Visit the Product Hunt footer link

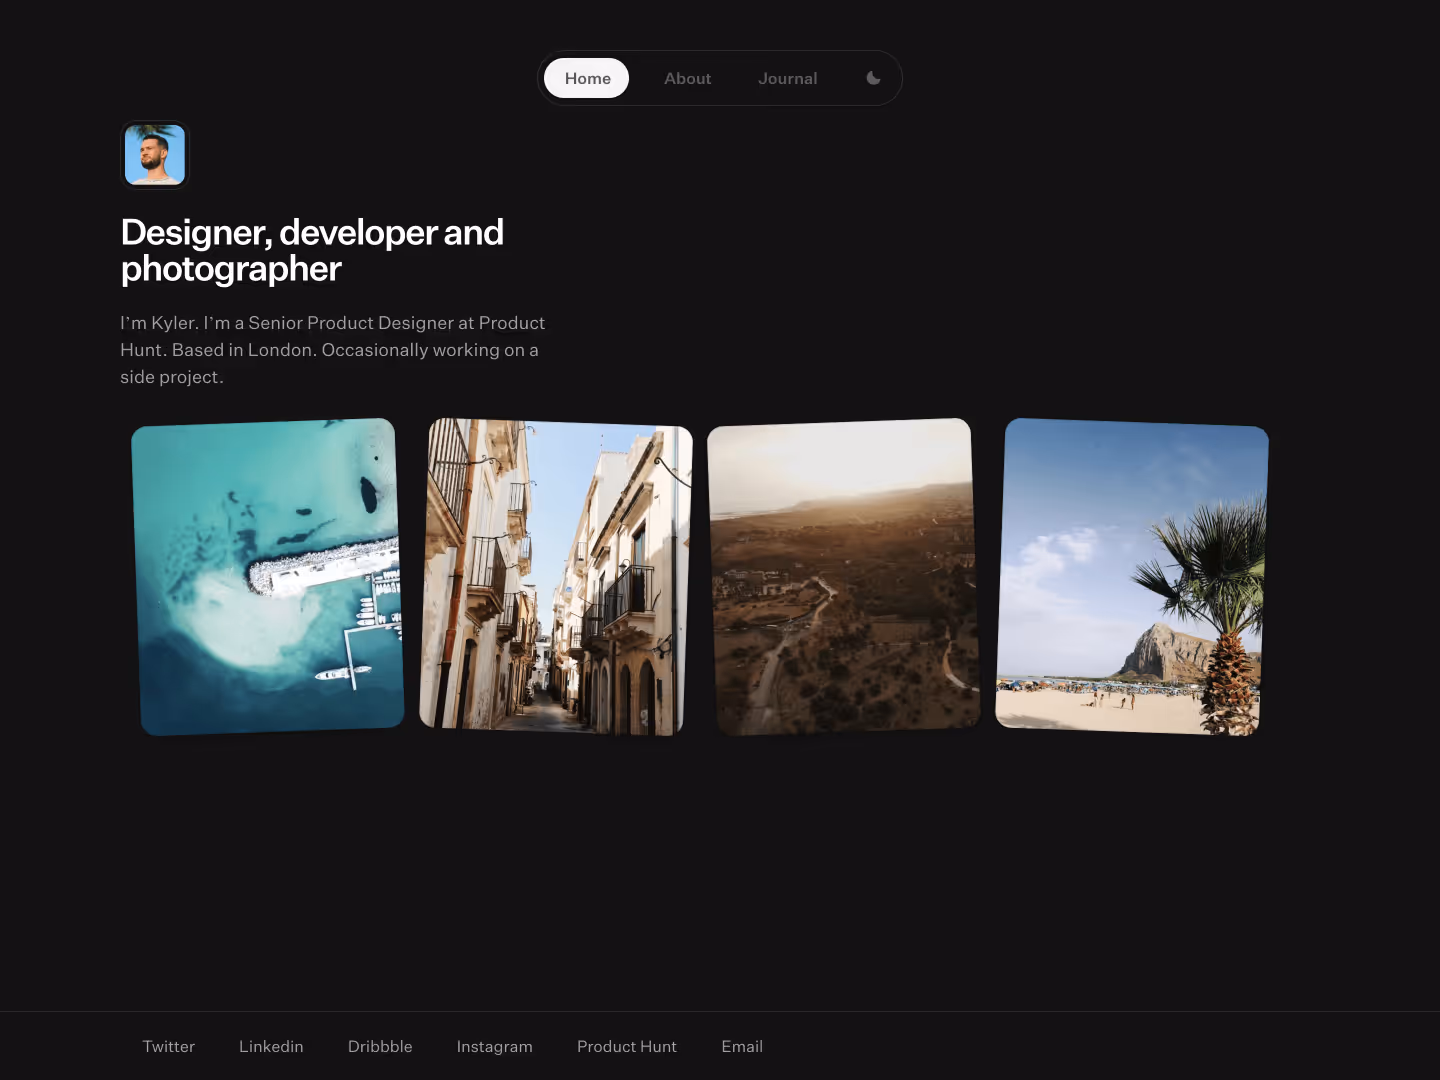pyautogui.click(x=627, y=1046)
